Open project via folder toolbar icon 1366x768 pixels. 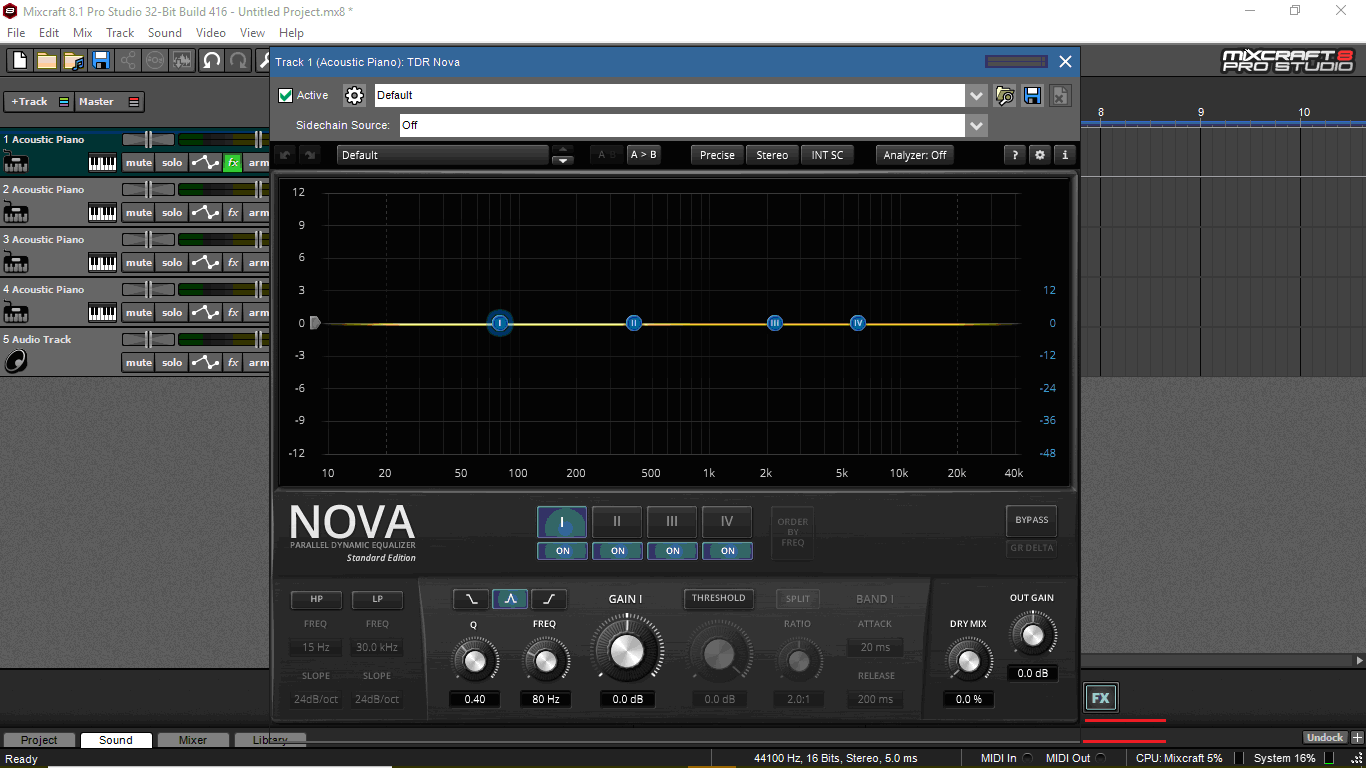point(46,61)
